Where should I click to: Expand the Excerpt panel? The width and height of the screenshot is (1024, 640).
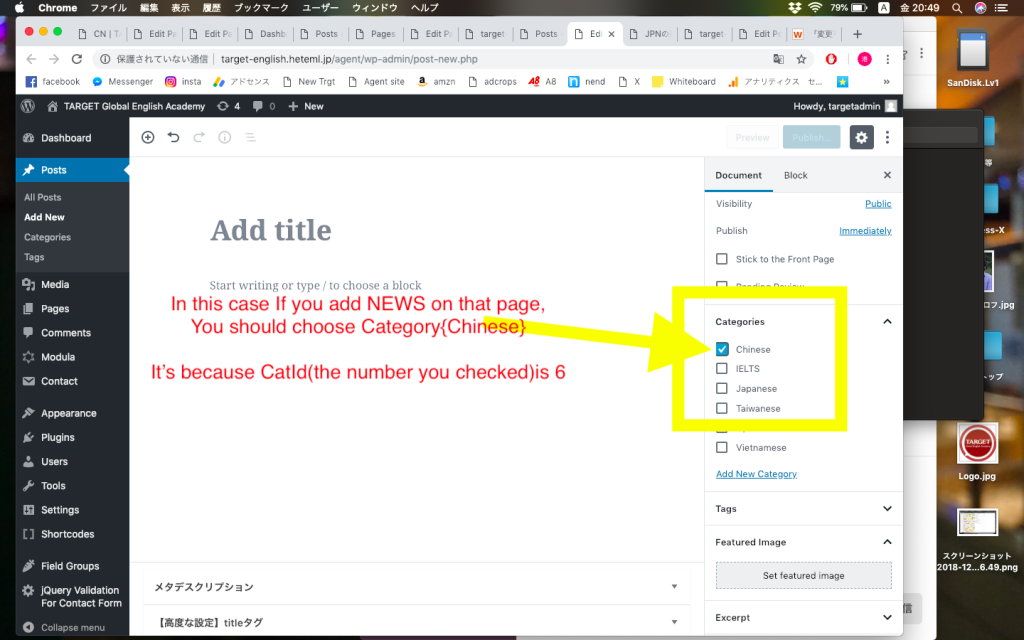(887, 618)
